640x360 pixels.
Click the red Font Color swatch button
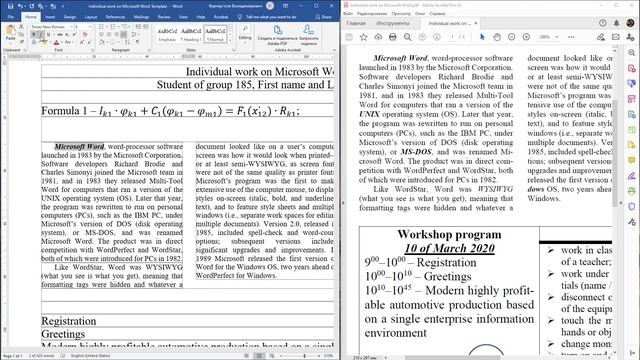click(x=56, y=42)
